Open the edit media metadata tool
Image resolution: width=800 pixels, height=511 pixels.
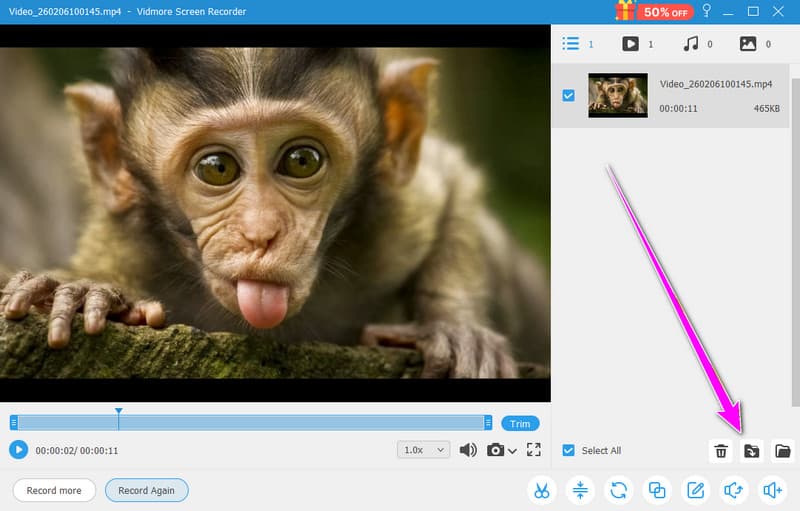(x=695, y=490)
